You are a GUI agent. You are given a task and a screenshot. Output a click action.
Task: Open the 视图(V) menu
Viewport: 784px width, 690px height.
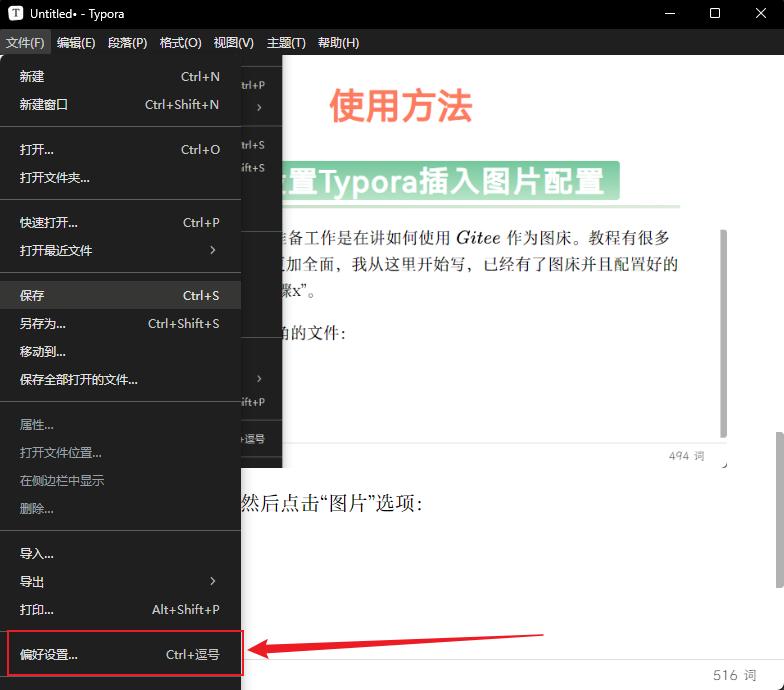[x=234, y=42]
